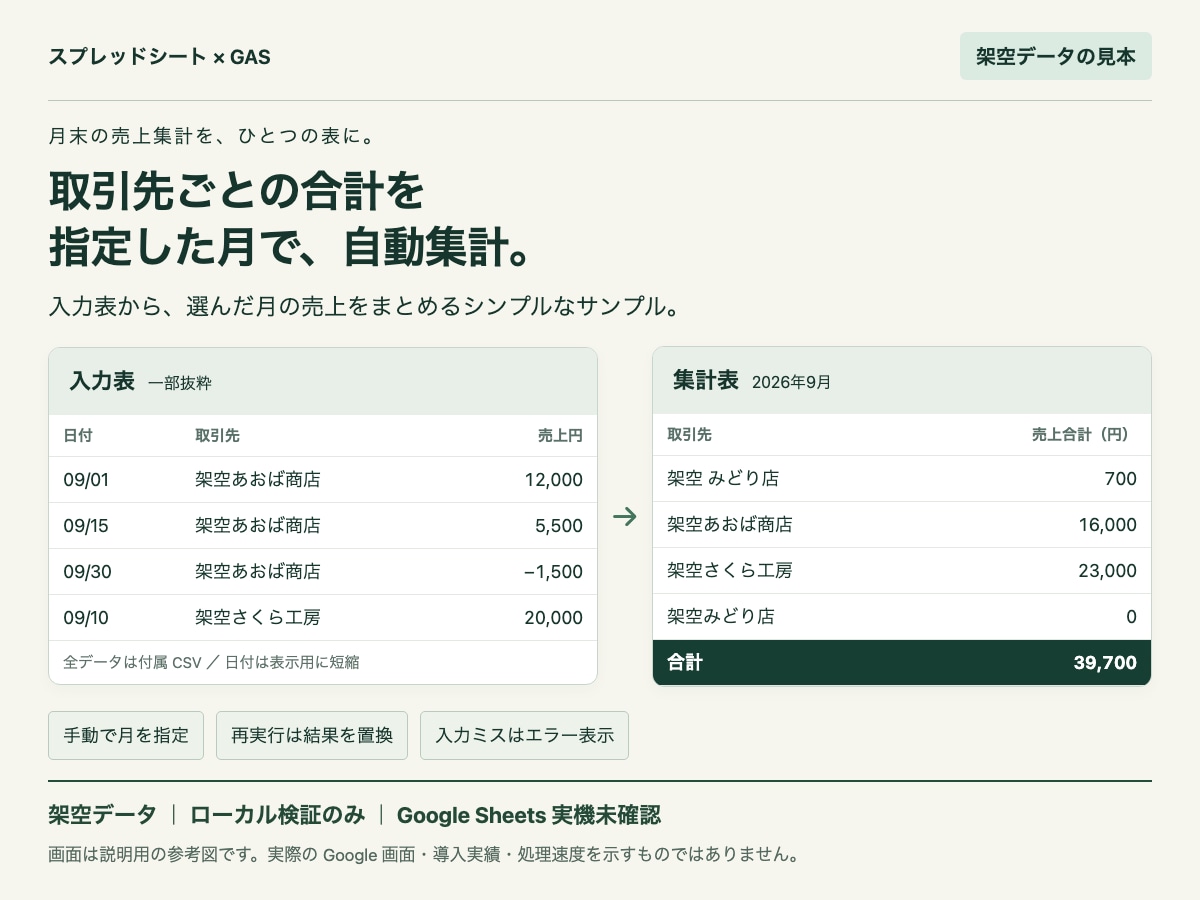The width and height of the screenshot is (1200, 900).
Task: Select the 09/15 date cell
Action: click(86, 526)
